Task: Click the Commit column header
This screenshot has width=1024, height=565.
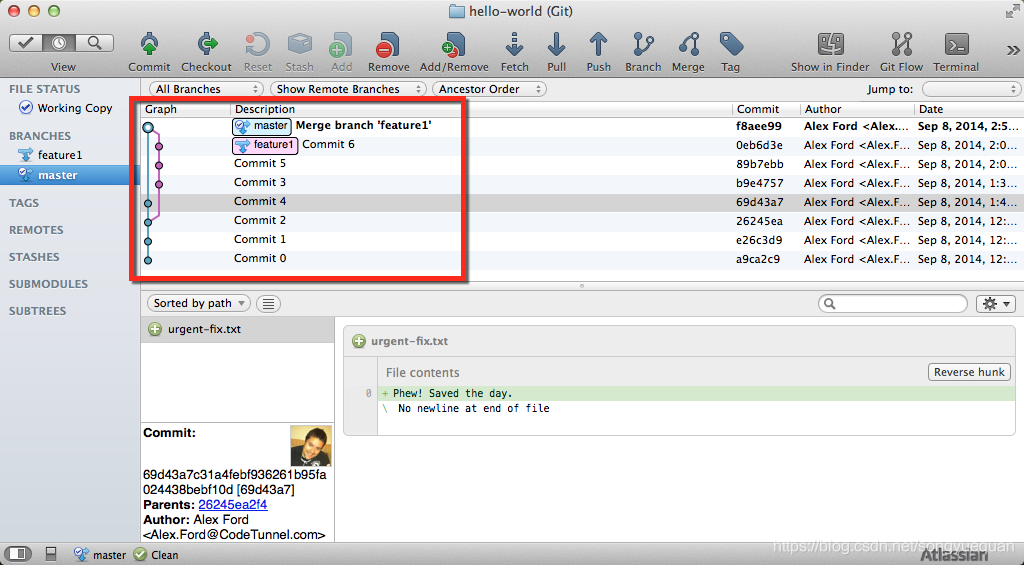Action: click(x=765, y=109)
